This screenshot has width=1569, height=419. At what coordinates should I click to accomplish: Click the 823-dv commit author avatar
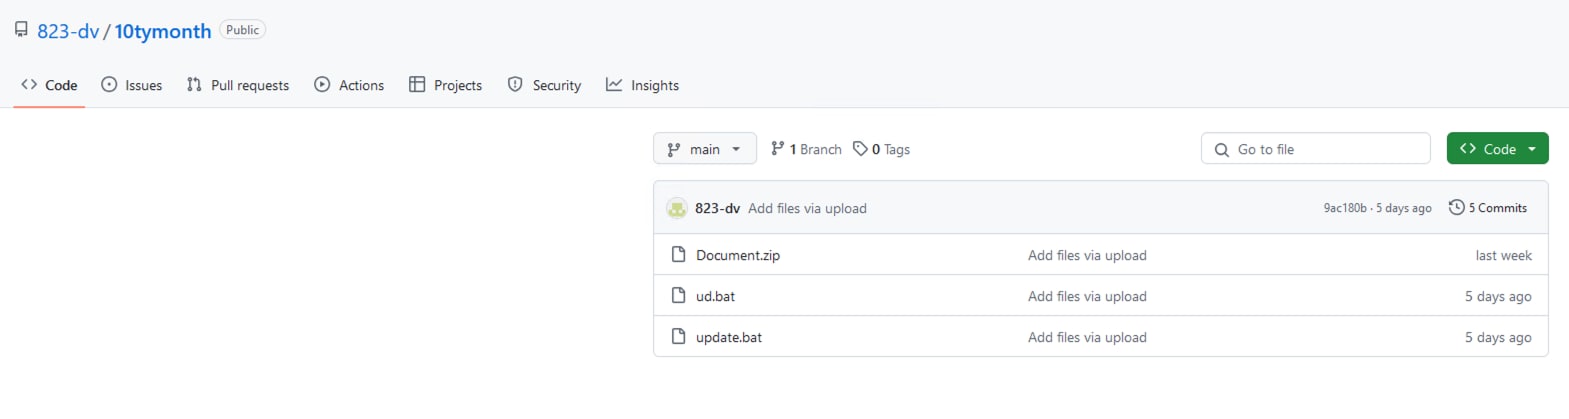coord(677,208)
